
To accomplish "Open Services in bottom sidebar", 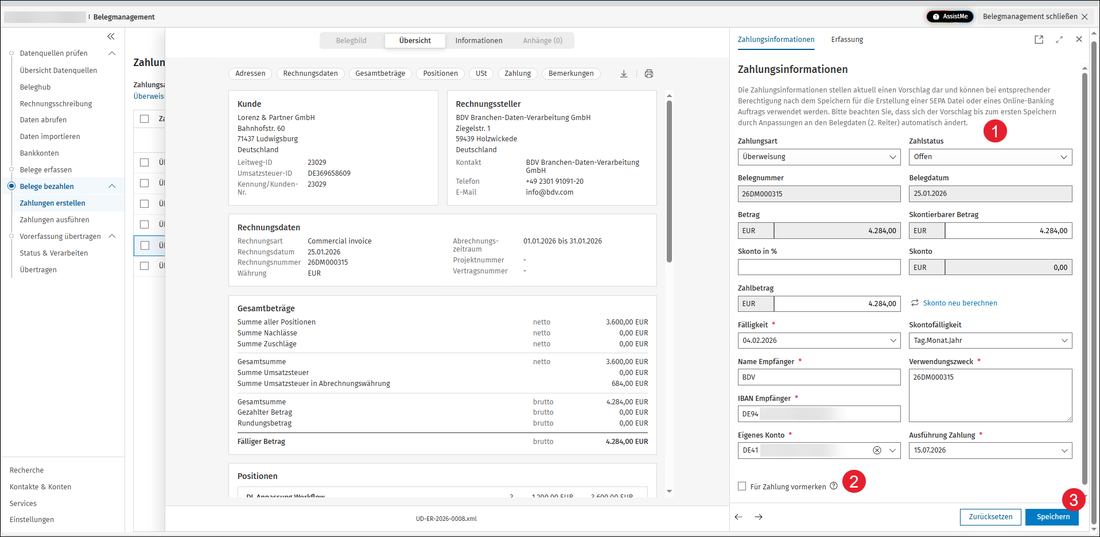I will 23,503.
